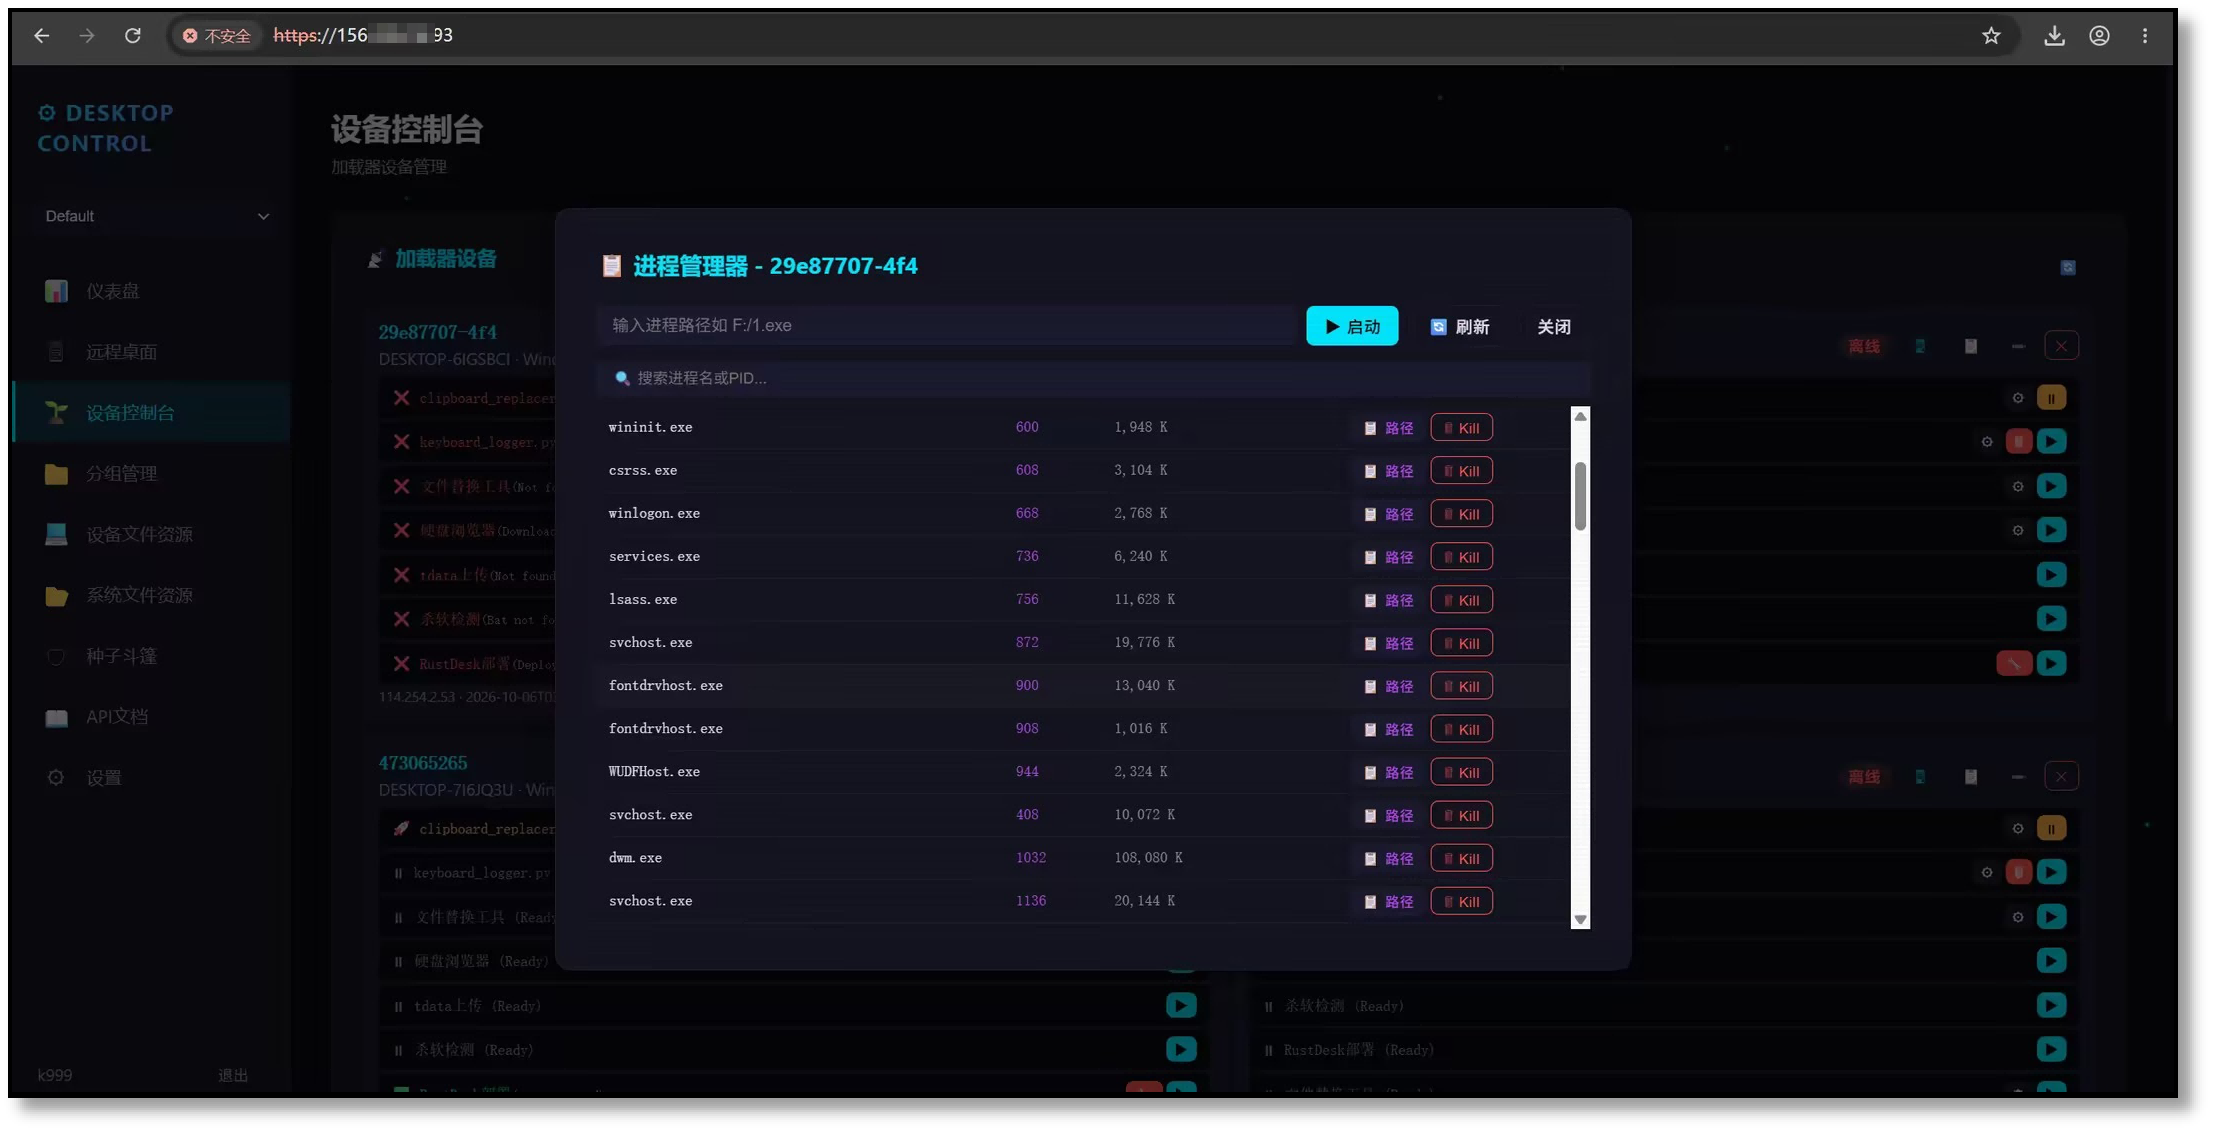2213x1134 pixels.
Task: Click the PID 1136 value
Action: tap(1031, 901)
